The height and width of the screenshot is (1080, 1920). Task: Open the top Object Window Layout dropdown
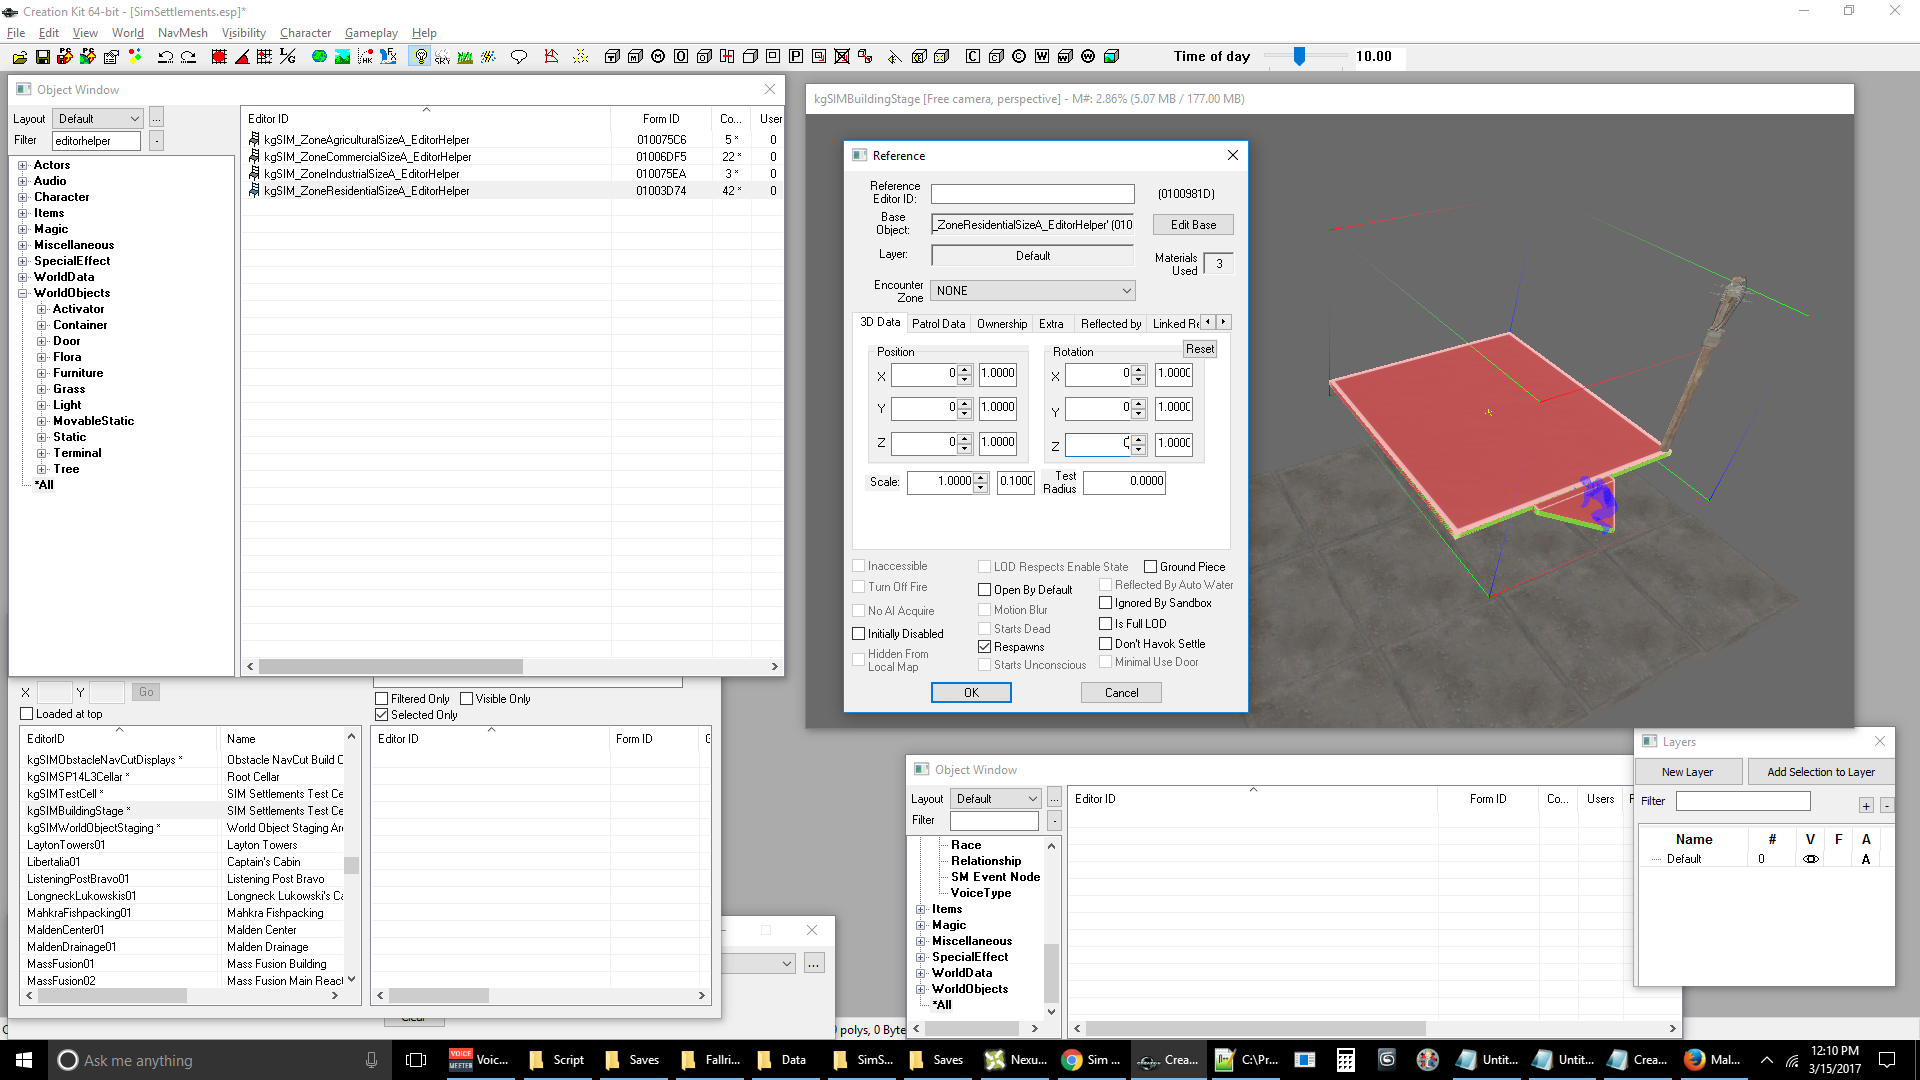pos(98,119)
